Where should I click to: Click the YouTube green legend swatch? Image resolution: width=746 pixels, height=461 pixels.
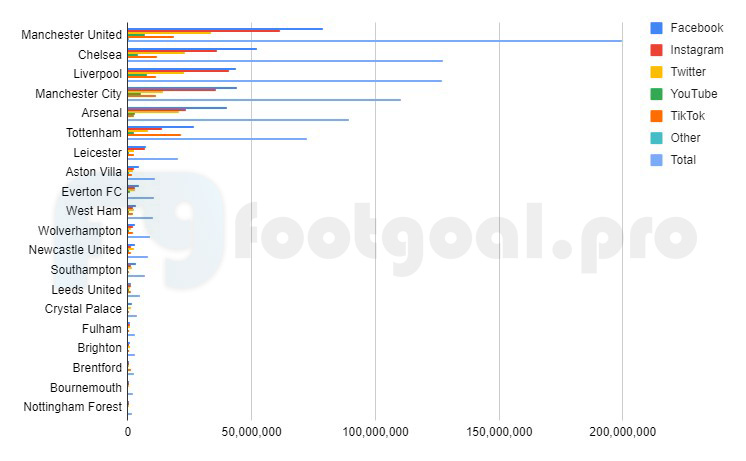click(656, 94)
